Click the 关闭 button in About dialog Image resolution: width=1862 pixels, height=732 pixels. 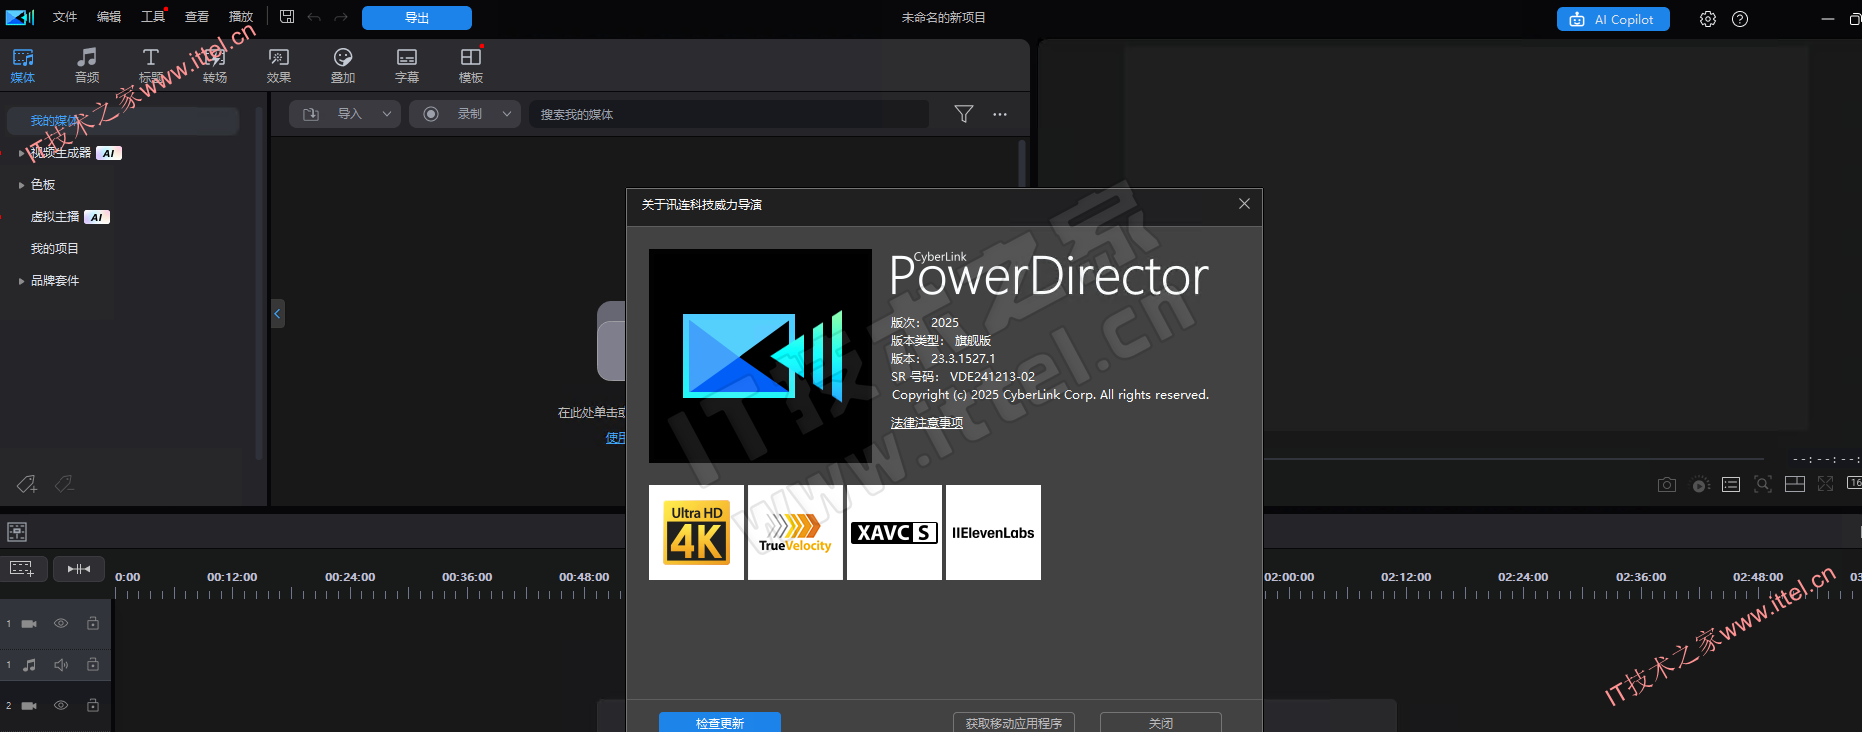[x=1161, y=722]
